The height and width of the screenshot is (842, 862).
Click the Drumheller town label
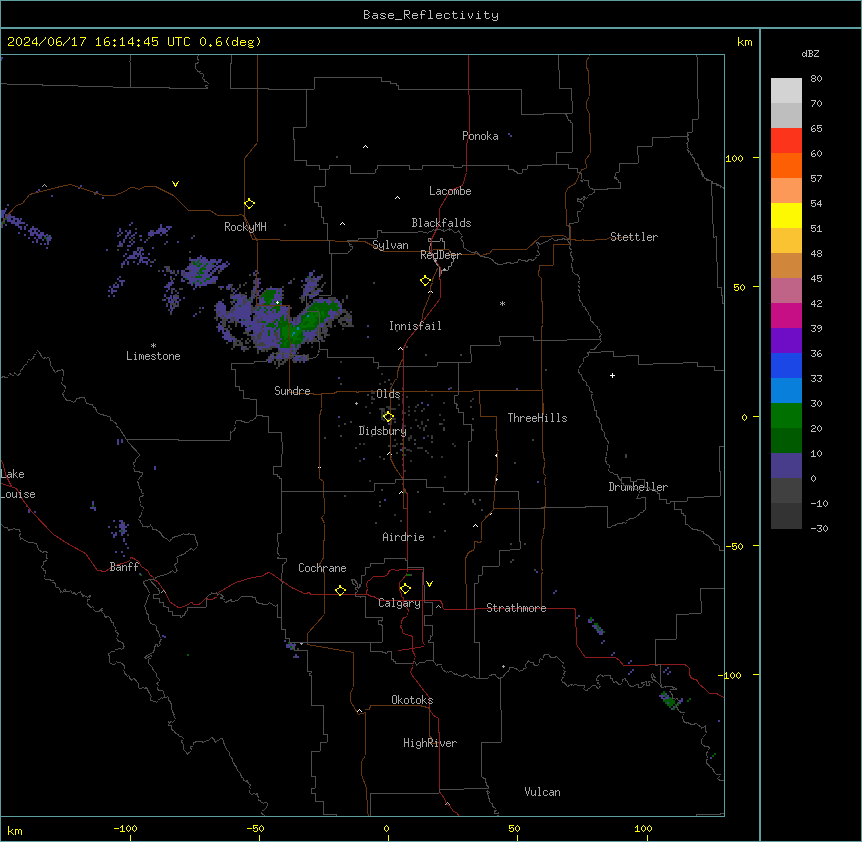click(638, 487)
